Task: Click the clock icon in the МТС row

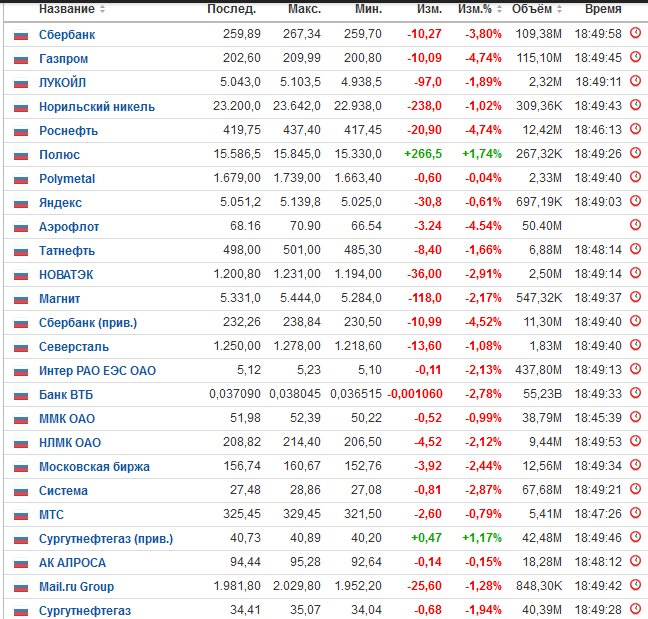Action: point(636,512)
